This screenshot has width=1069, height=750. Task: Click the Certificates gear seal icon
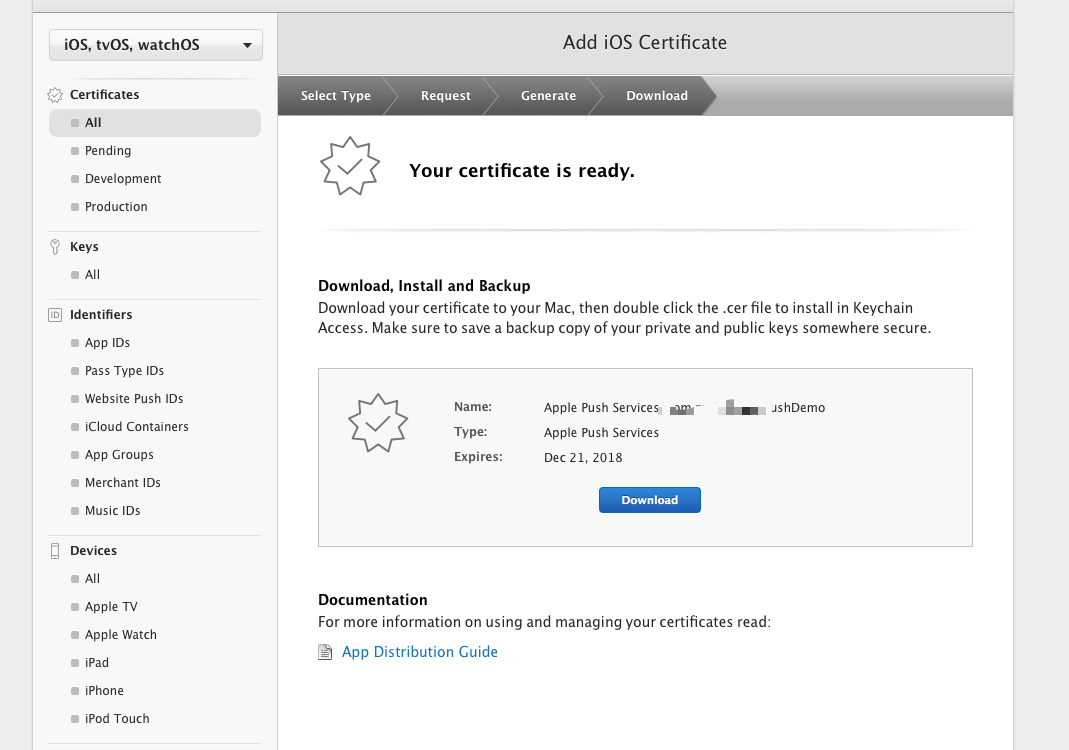[x=55, y=95]
